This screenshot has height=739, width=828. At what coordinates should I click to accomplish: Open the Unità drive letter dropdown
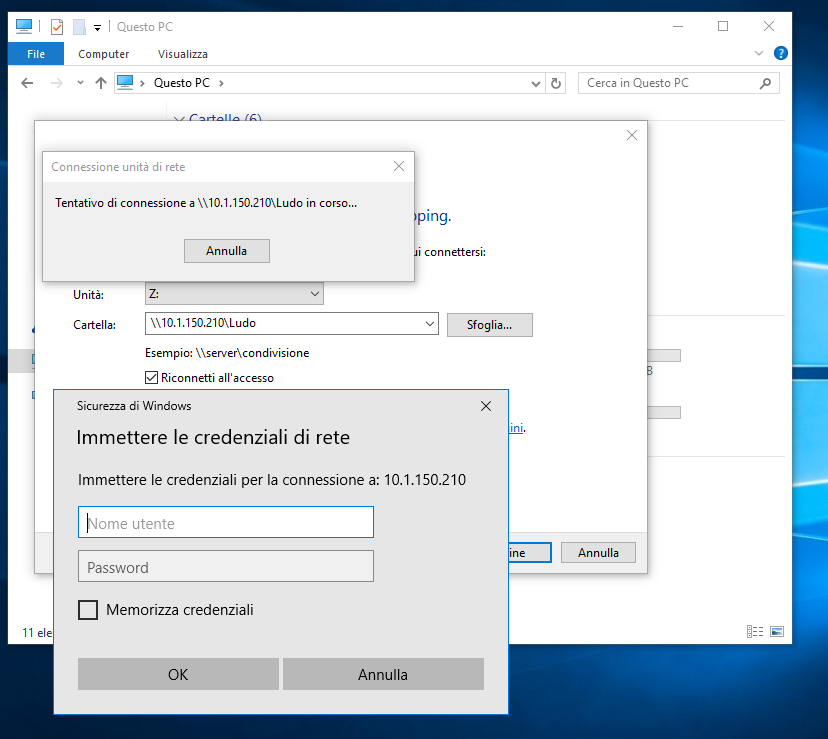tap(315, 294)
